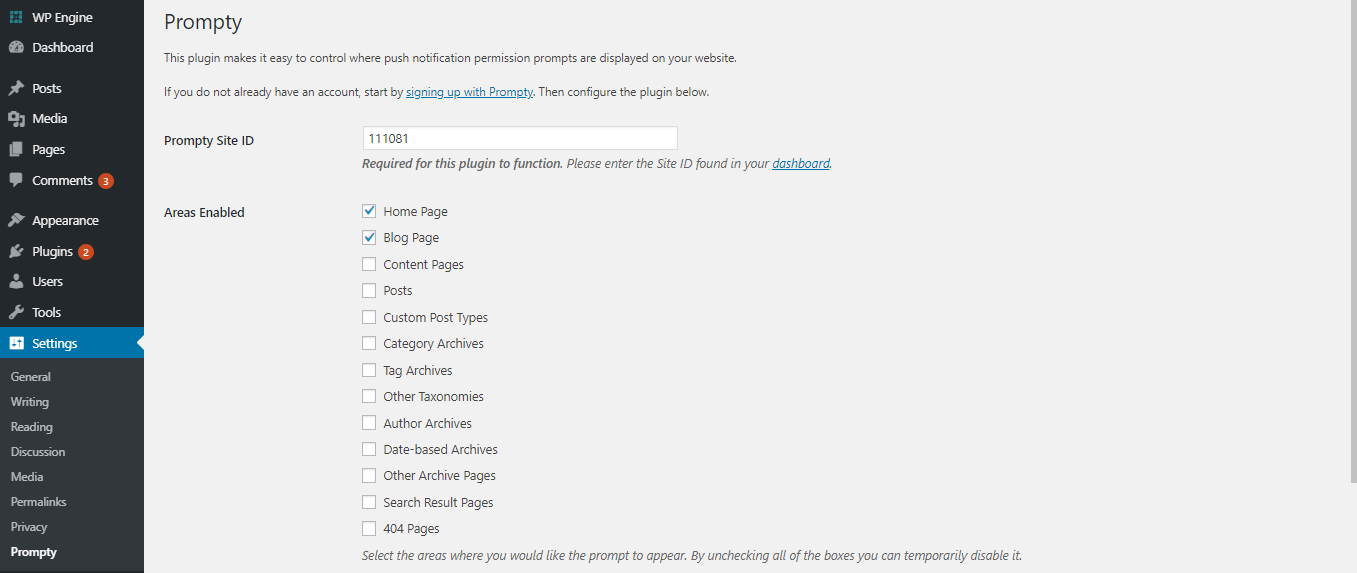Open Privacy settings submenu
The image size is (1357, 573).
(29, 527)
